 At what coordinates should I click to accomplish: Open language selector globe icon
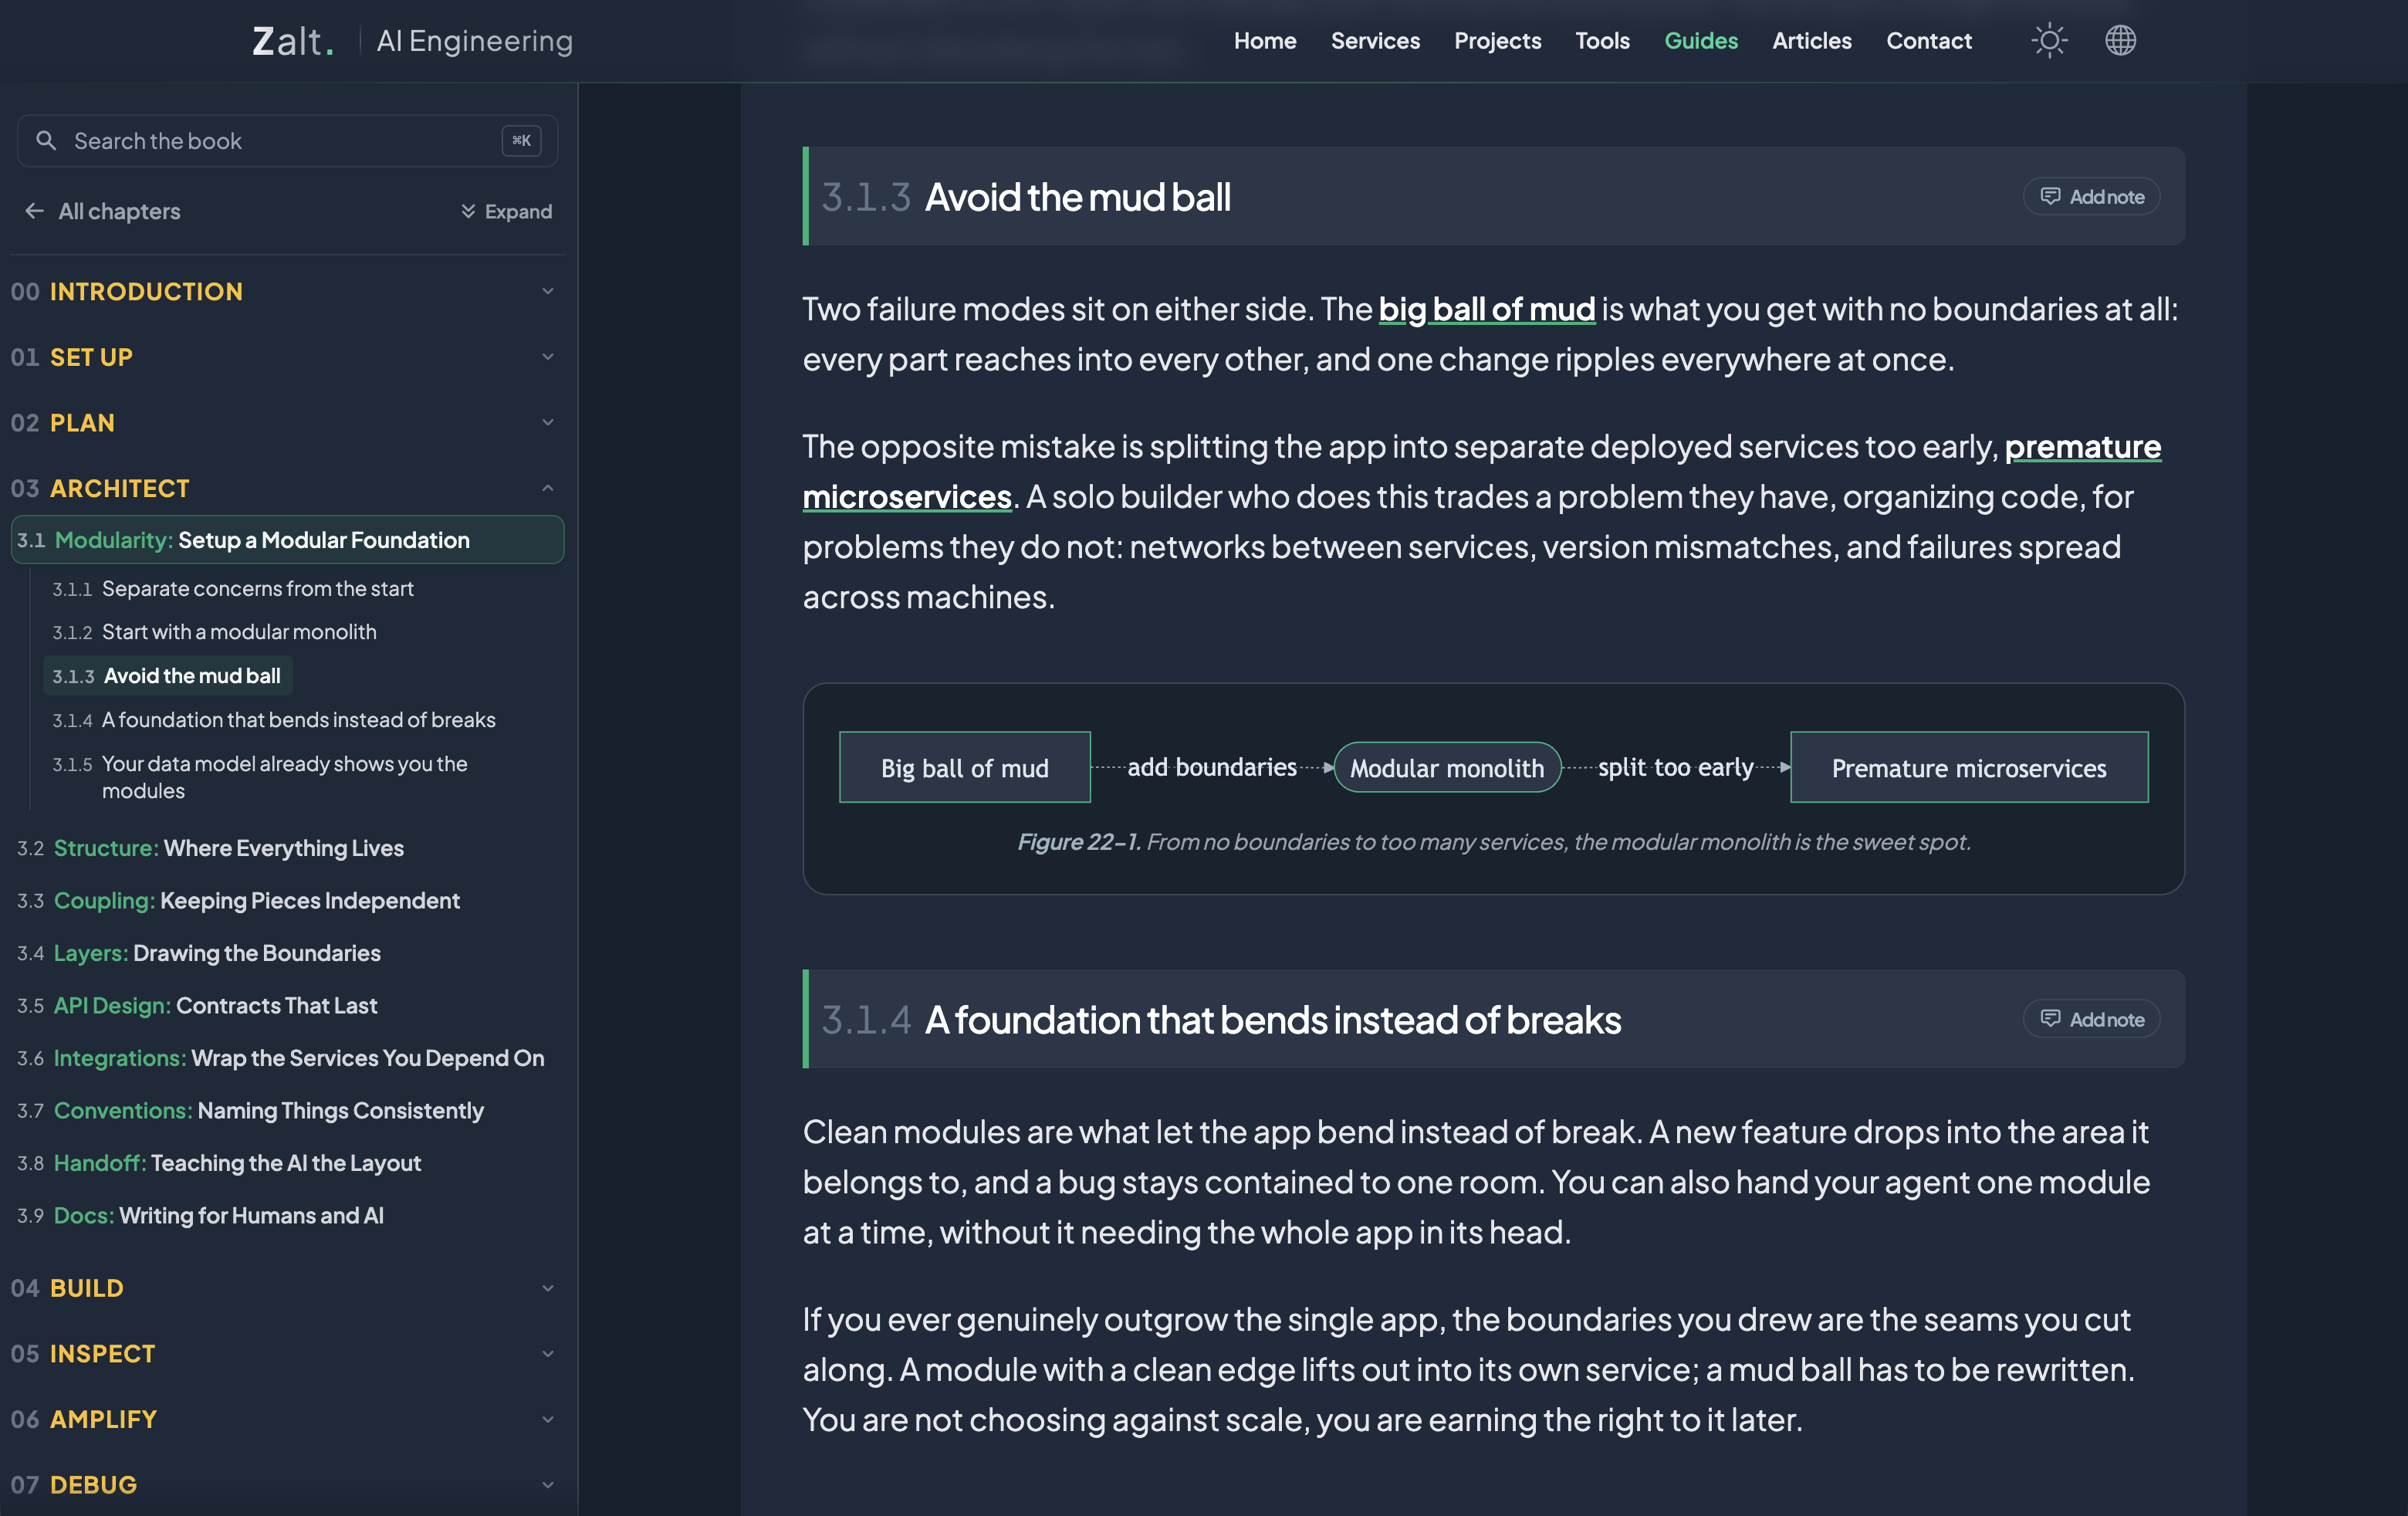(x=2120, y=41)
